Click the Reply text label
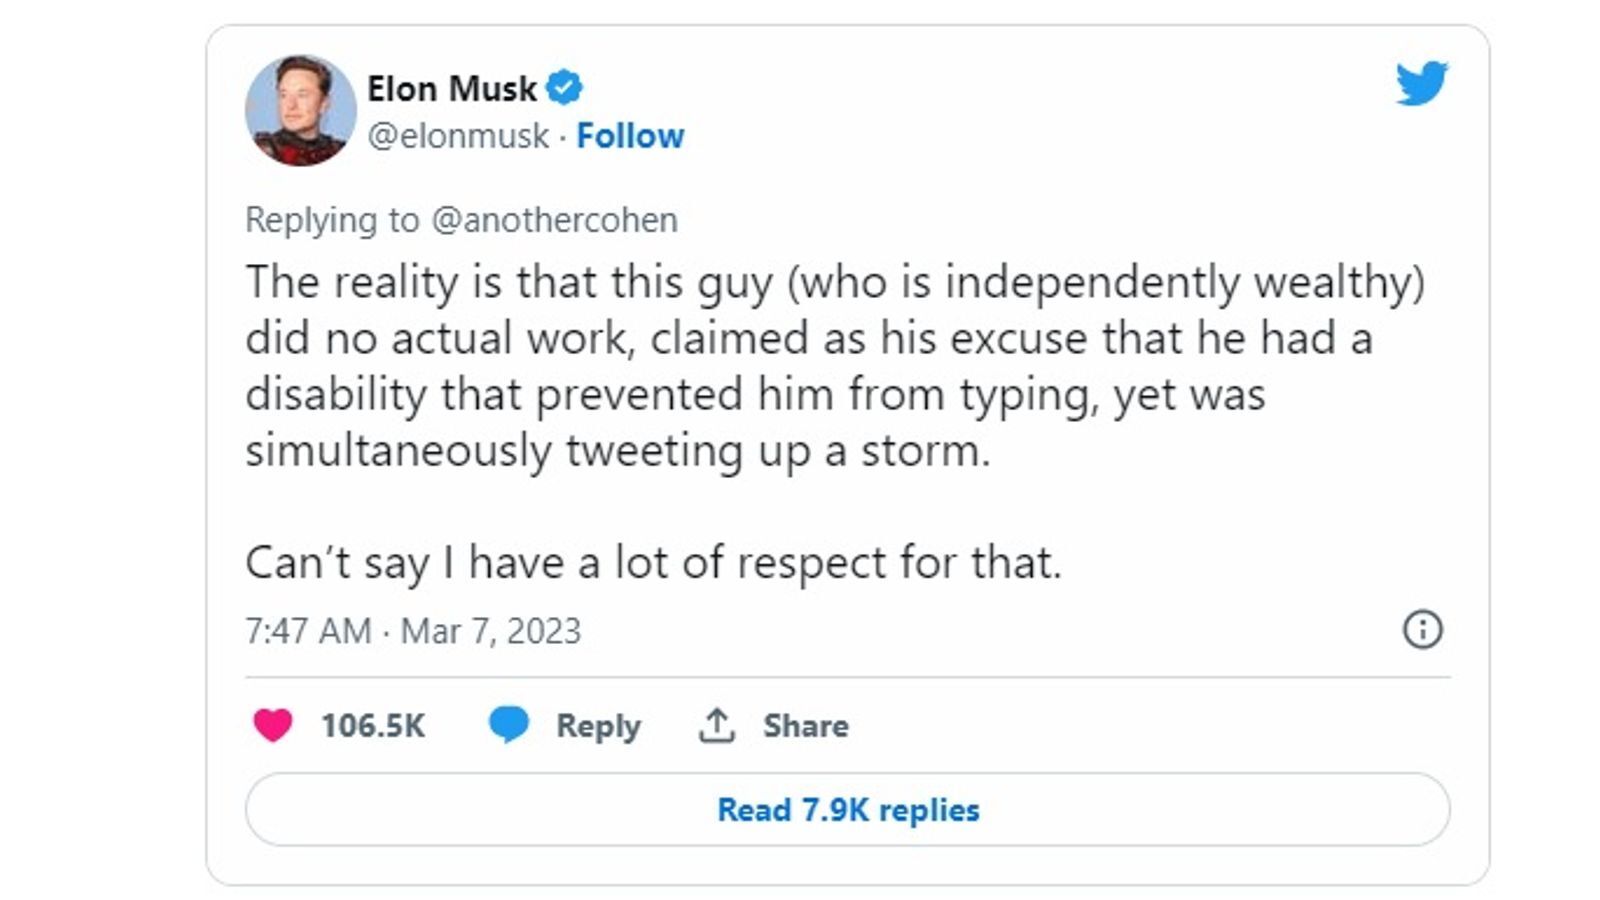Screen dimensions: 1600x900 pos(598,725)
